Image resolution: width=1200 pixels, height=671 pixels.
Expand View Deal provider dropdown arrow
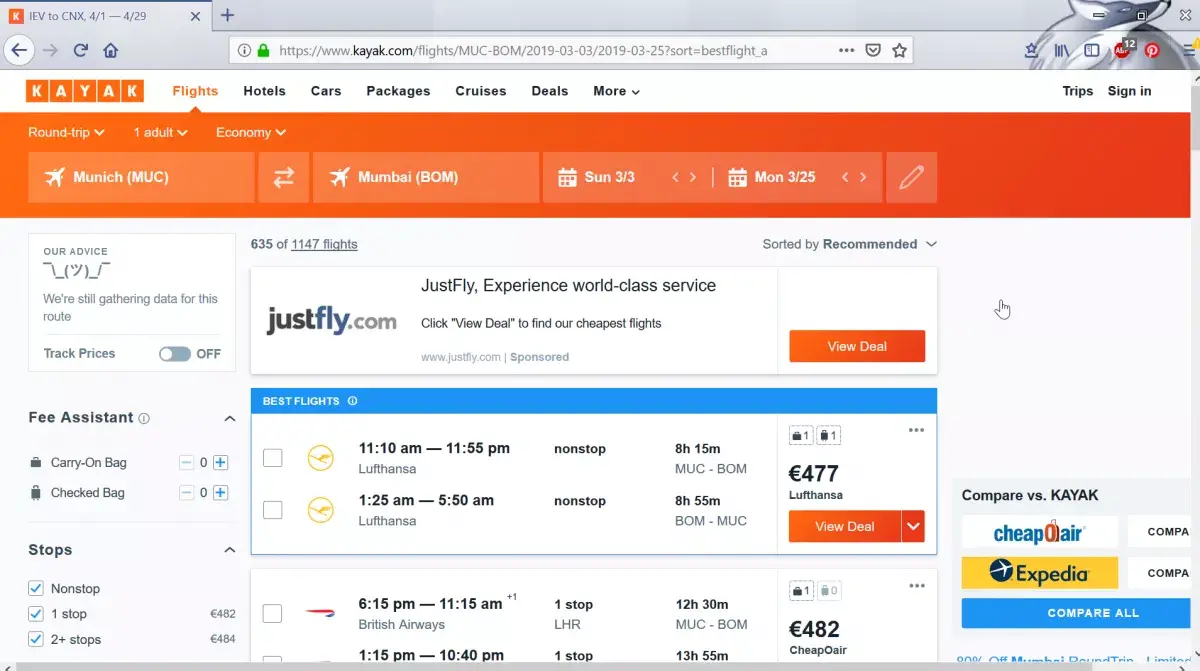tap(913, 526)
